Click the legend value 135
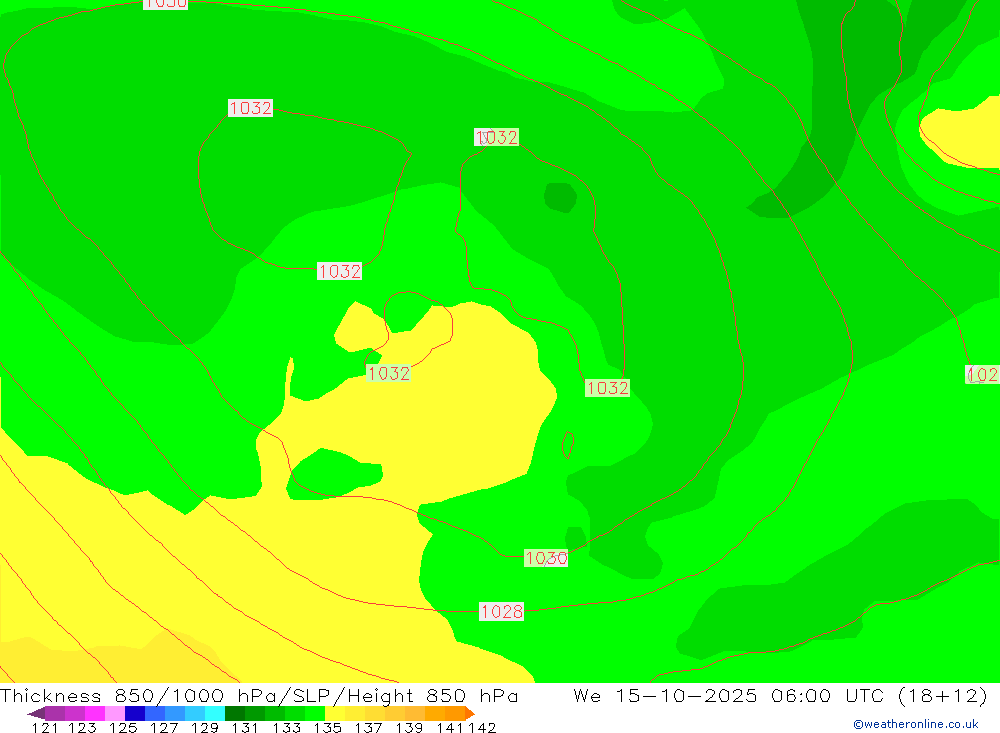Screen dimensions: 1000x733 pyautogui.click(x=327, y=727)
